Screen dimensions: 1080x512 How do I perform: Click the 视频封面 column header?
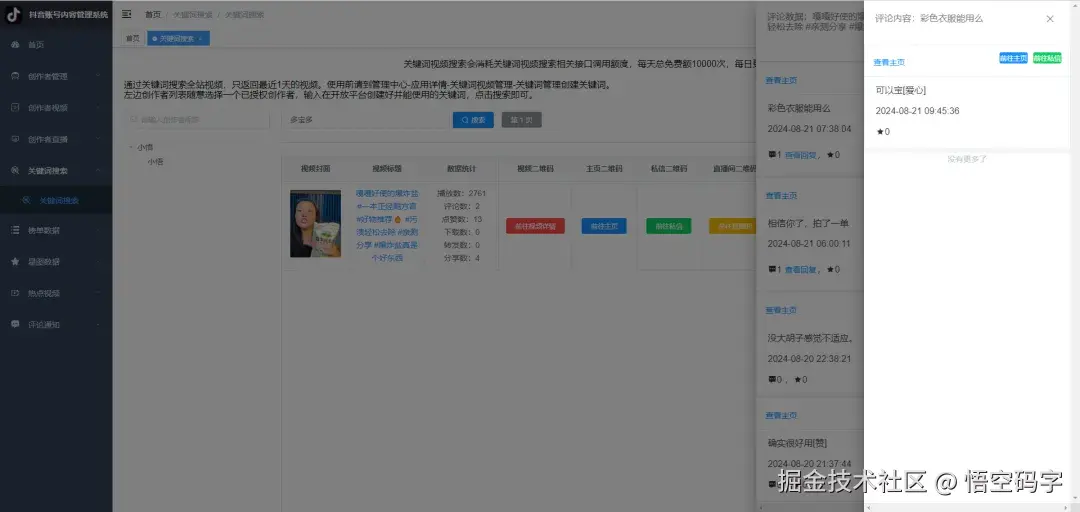coord(315,168)
